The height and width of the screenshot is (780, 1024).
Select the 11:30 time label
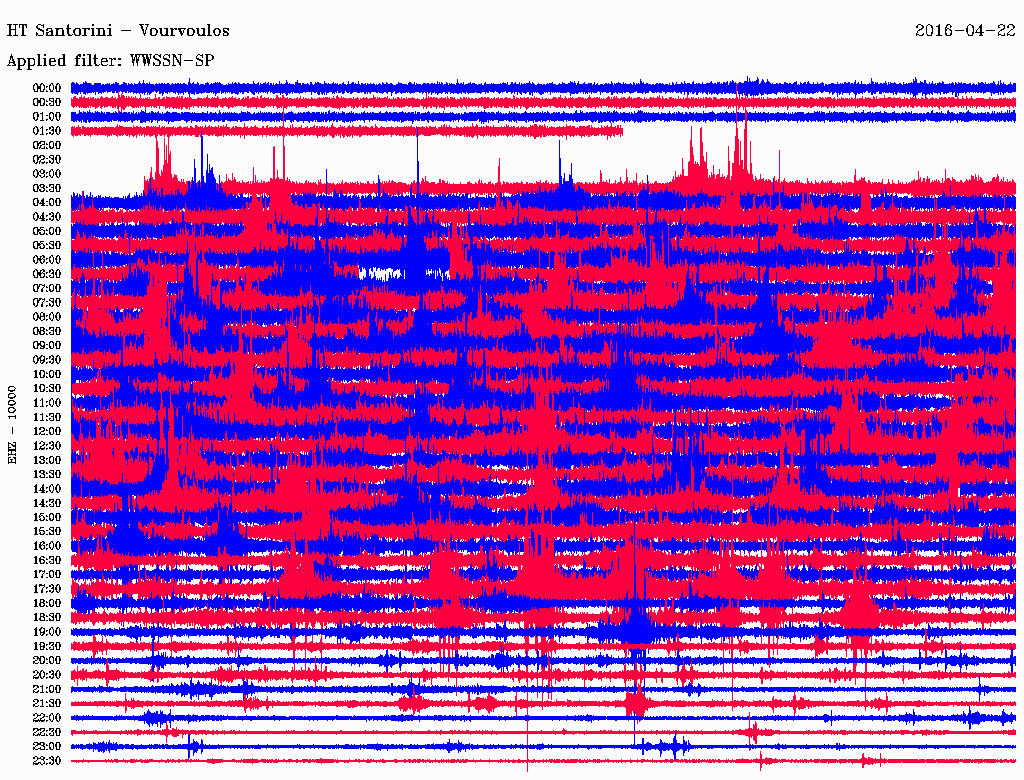pos(47,417)
